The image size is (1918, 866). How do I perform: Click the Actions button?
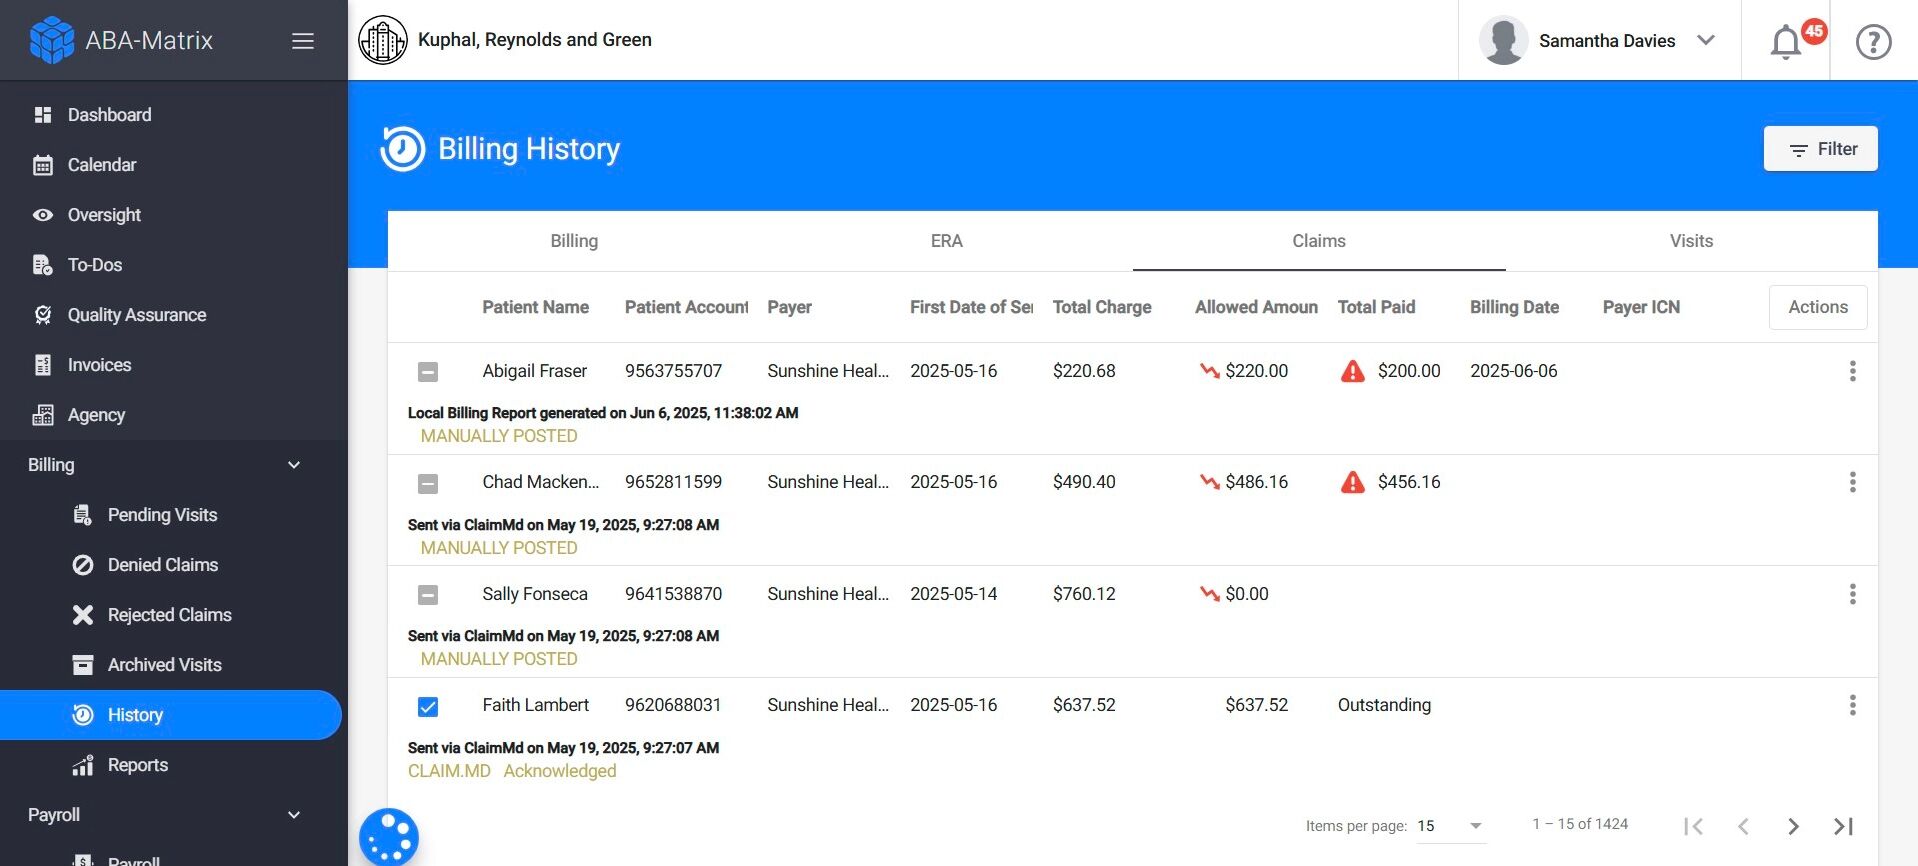pyautogui.click(x=1817, y=307)
